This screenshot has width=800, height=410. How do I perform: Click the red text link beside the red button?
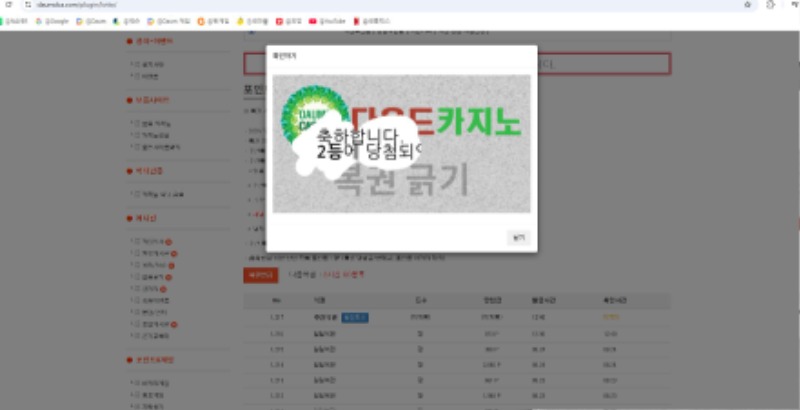pos(342,275)
